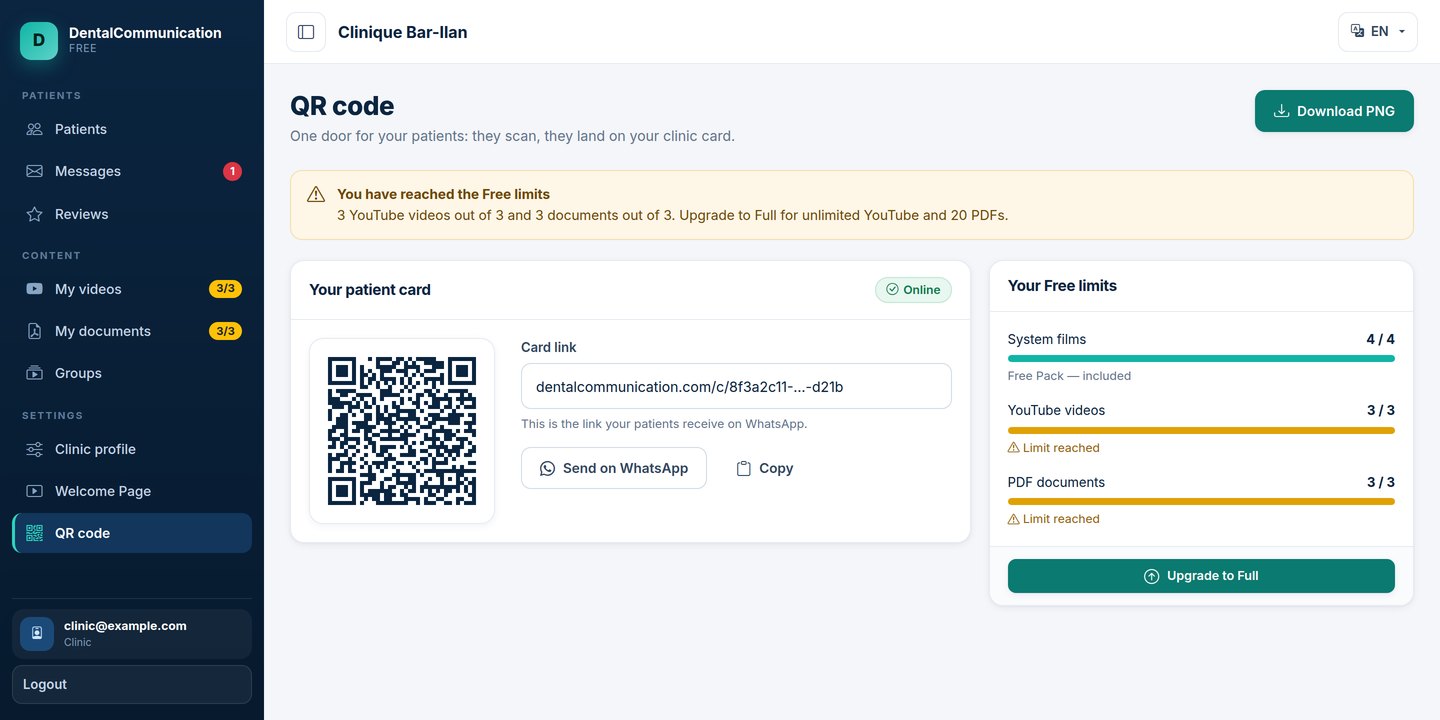1440x720 pixels.
Task: Click the translate language icon
Action: (x=1357, y=31)
